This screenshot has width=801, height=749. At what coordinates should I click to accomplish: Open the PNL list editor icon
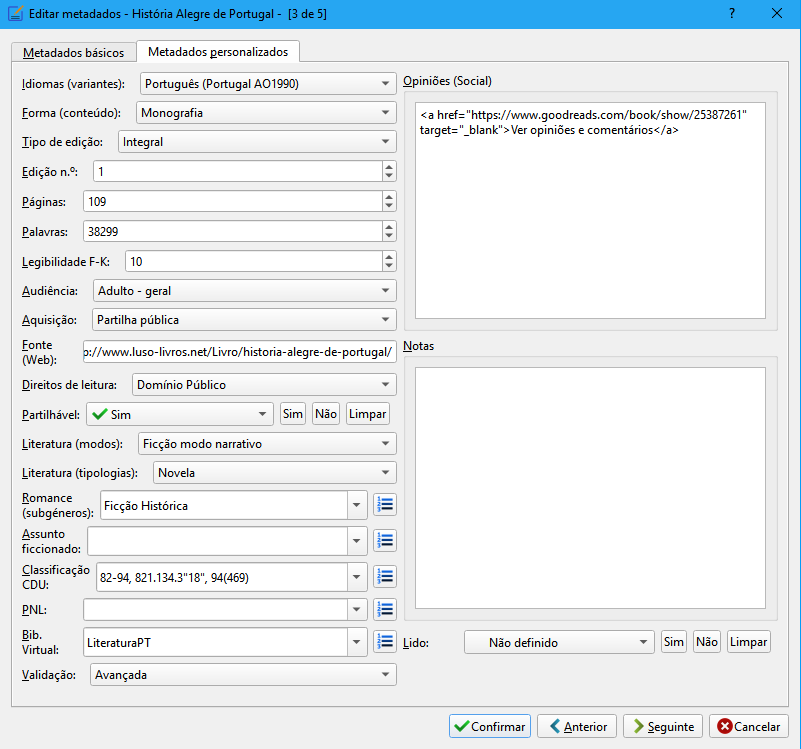pos(385,609)
